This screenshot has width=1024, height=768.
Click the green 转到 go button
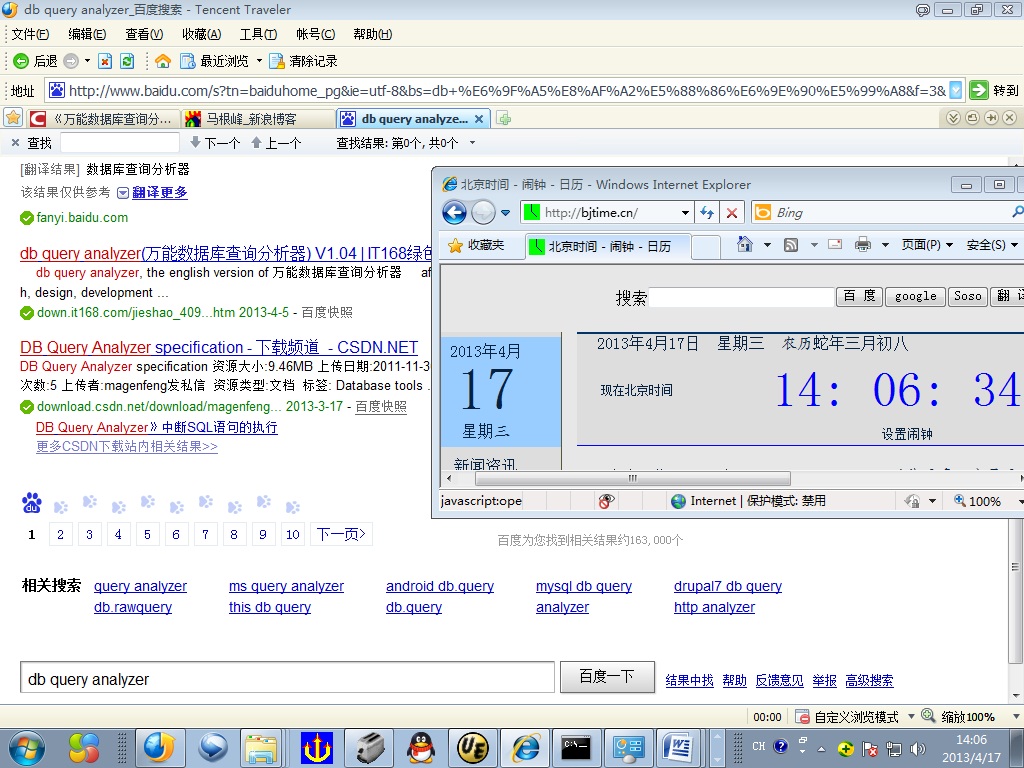click(x=993, y=90)
